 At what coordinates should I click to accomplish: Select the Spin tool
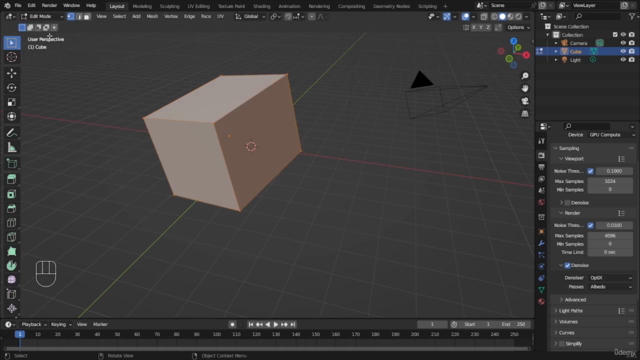[x=11, y=266]
